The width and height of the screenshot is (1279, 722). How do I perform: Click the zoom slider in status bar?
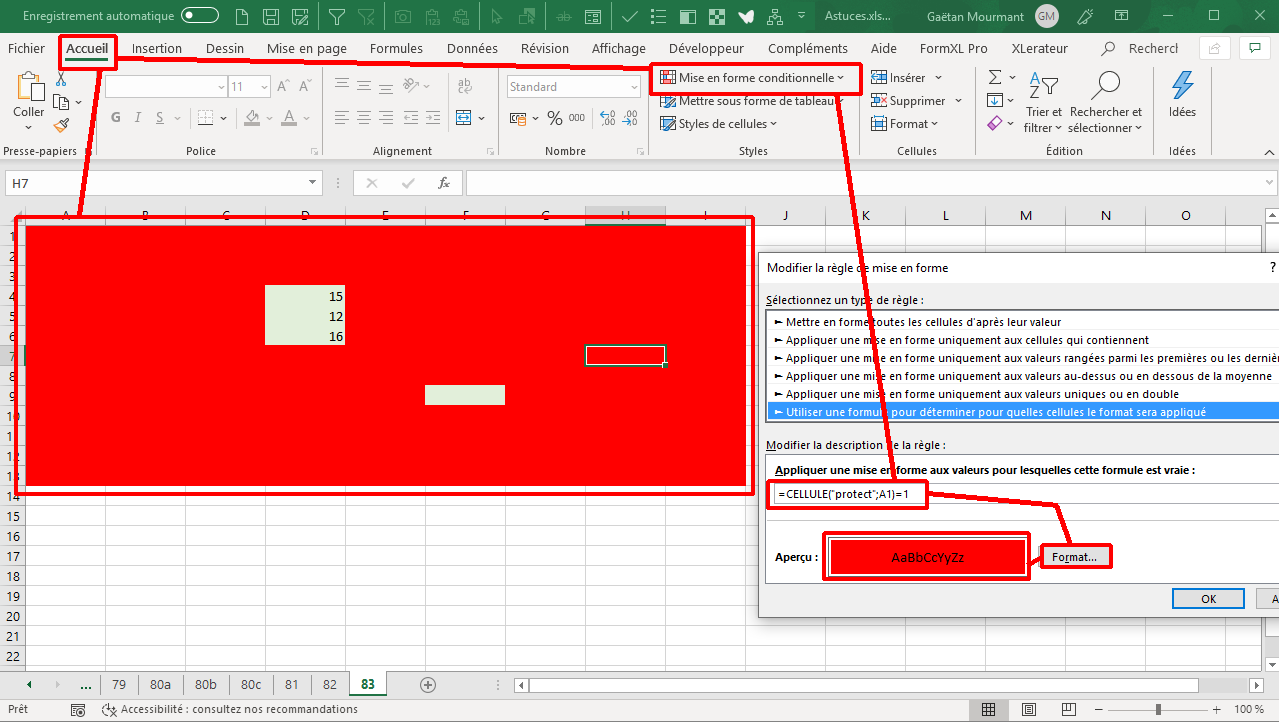(1157, 709)
